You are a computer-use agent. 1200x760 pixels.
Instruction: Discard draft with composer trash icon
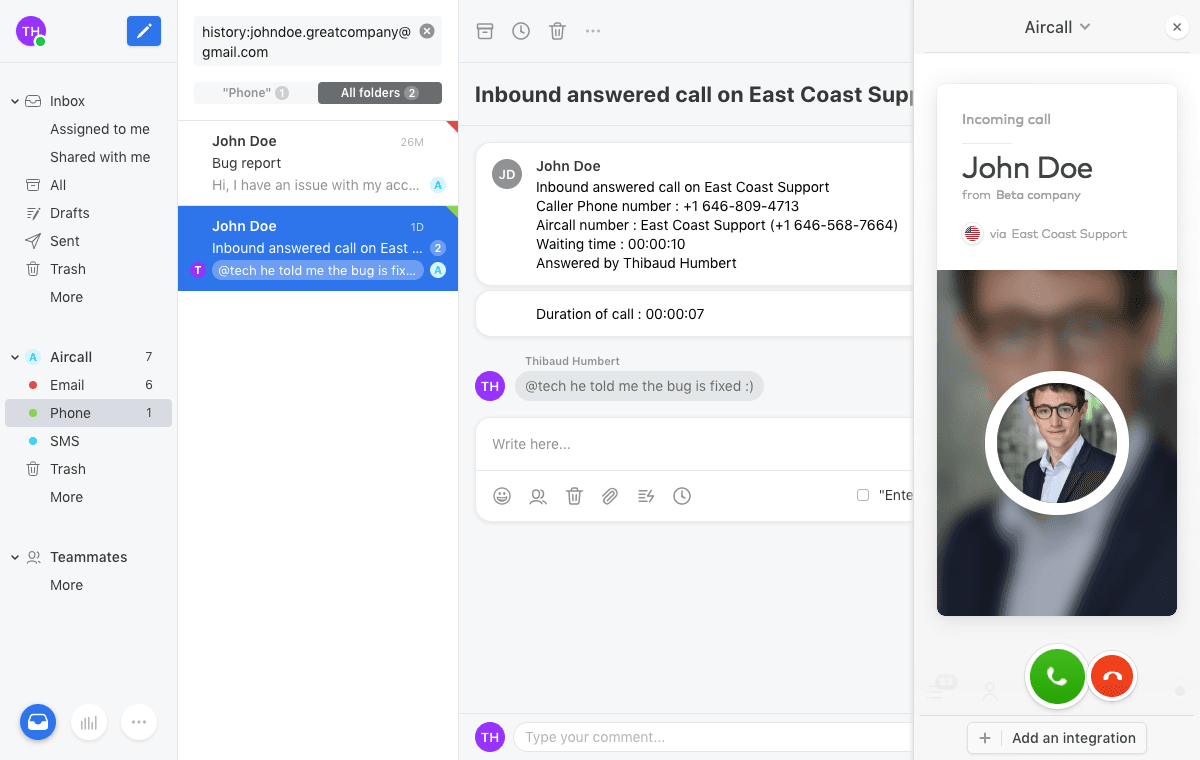pyautogui.click(x=574, y=496)
